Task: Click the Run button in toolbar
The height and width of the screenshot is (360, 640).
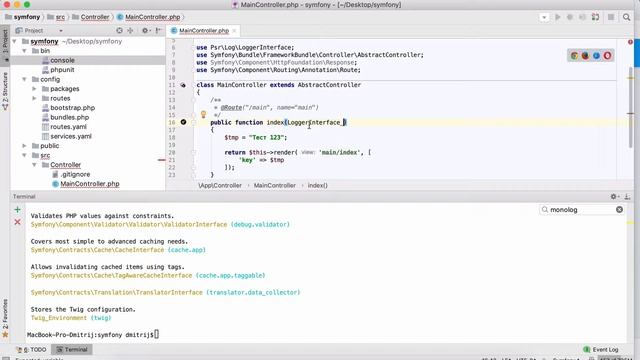Action: (x=558, y=17)
